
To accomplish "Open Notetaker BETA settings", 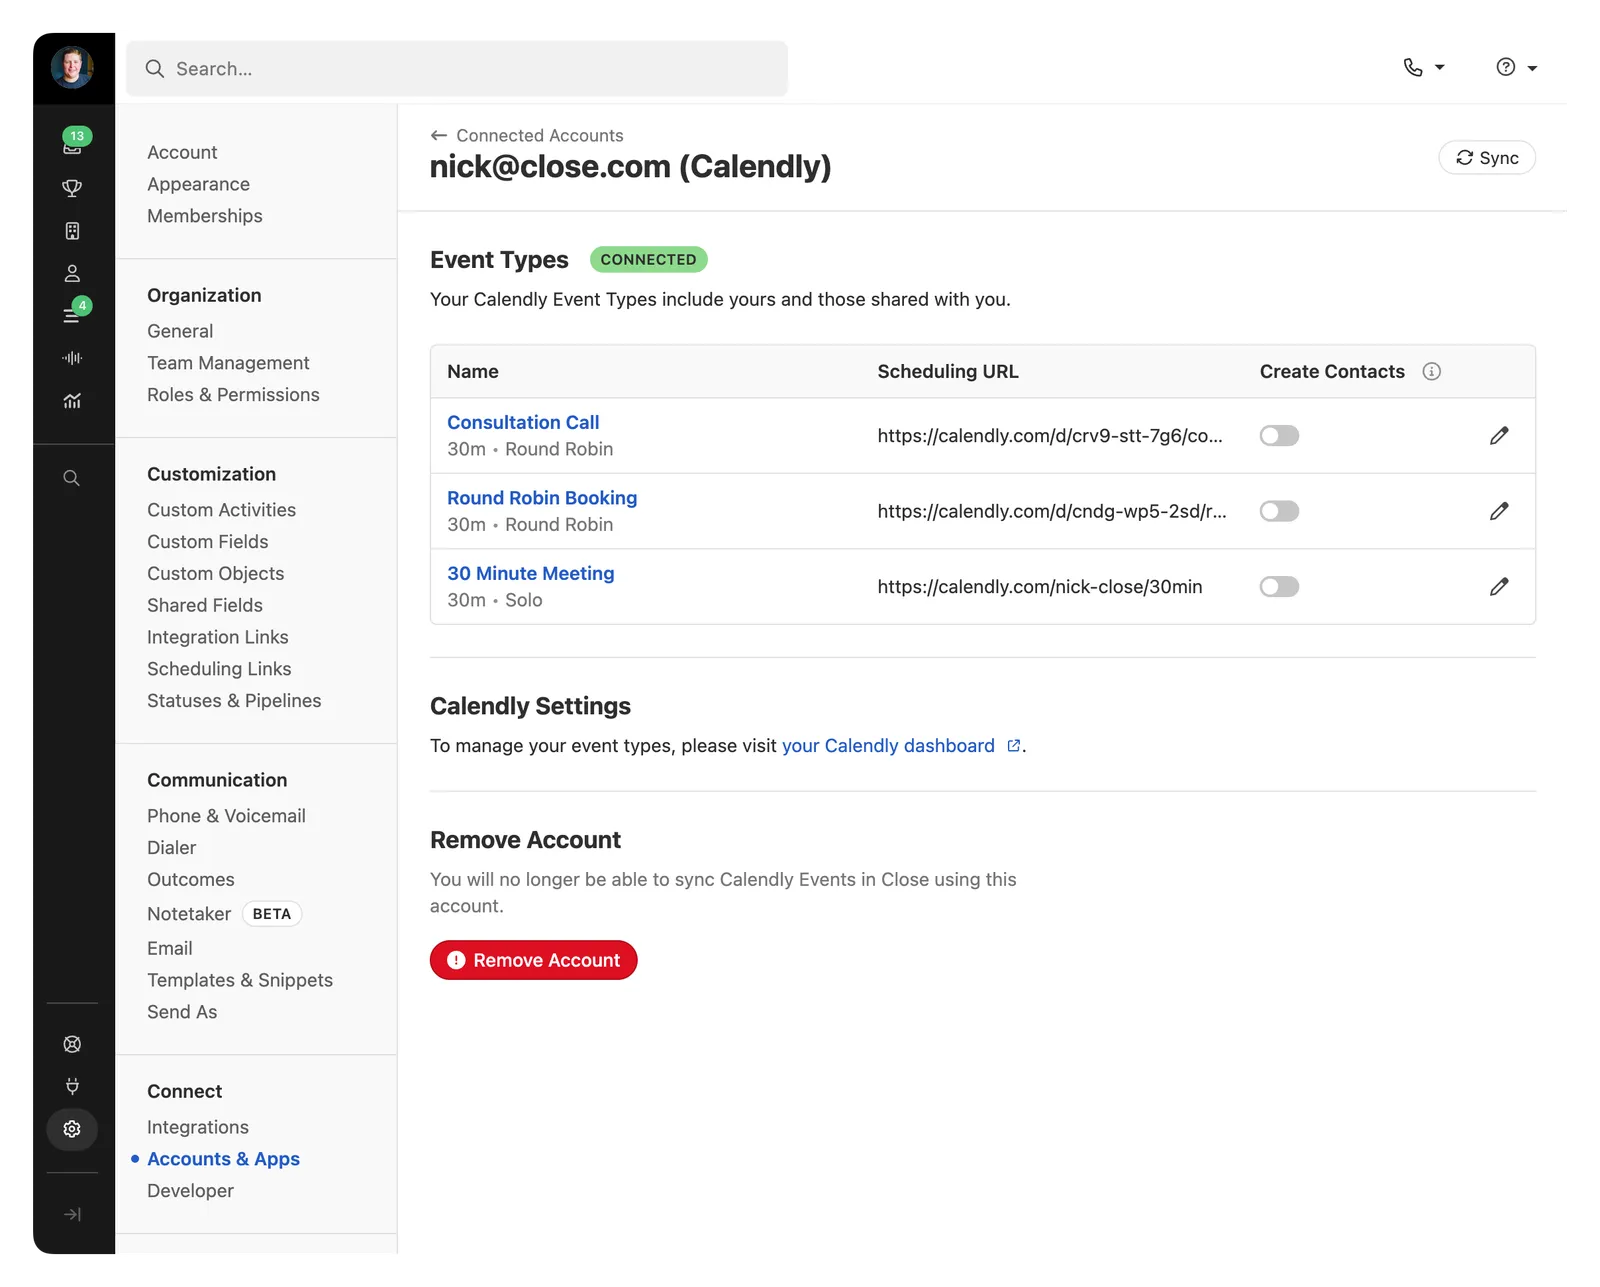I will (x=224, y=914).
